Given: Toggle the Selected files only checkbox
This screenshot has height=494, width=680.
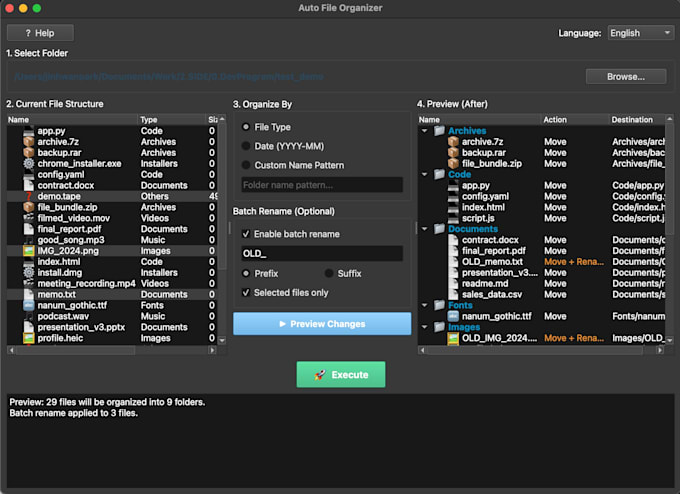Looking at the screenshot, I should click(246, 293).
